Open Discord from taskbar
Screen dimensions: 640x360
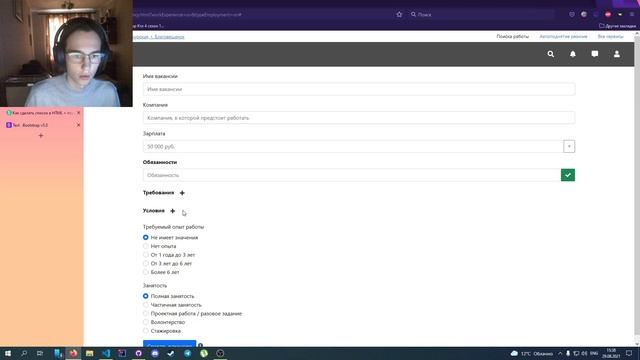155,353
